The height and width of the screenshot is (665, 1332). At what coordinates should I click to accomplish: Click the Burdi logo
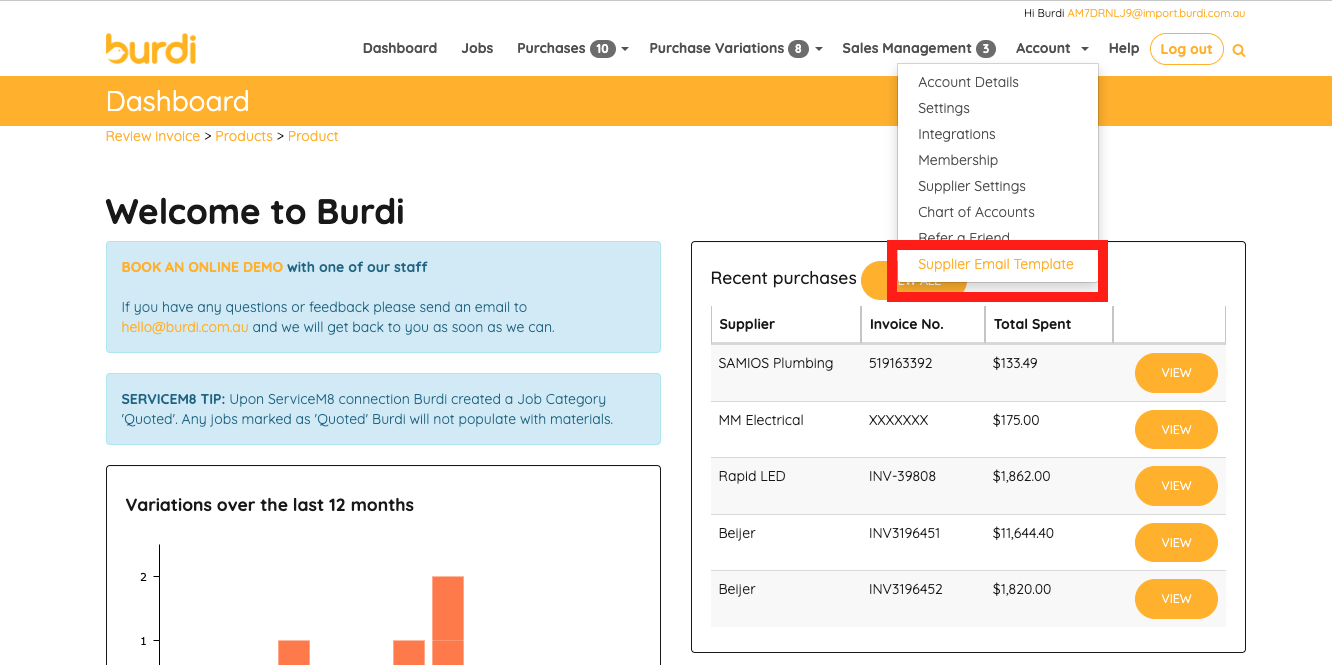tap(150, 48)
